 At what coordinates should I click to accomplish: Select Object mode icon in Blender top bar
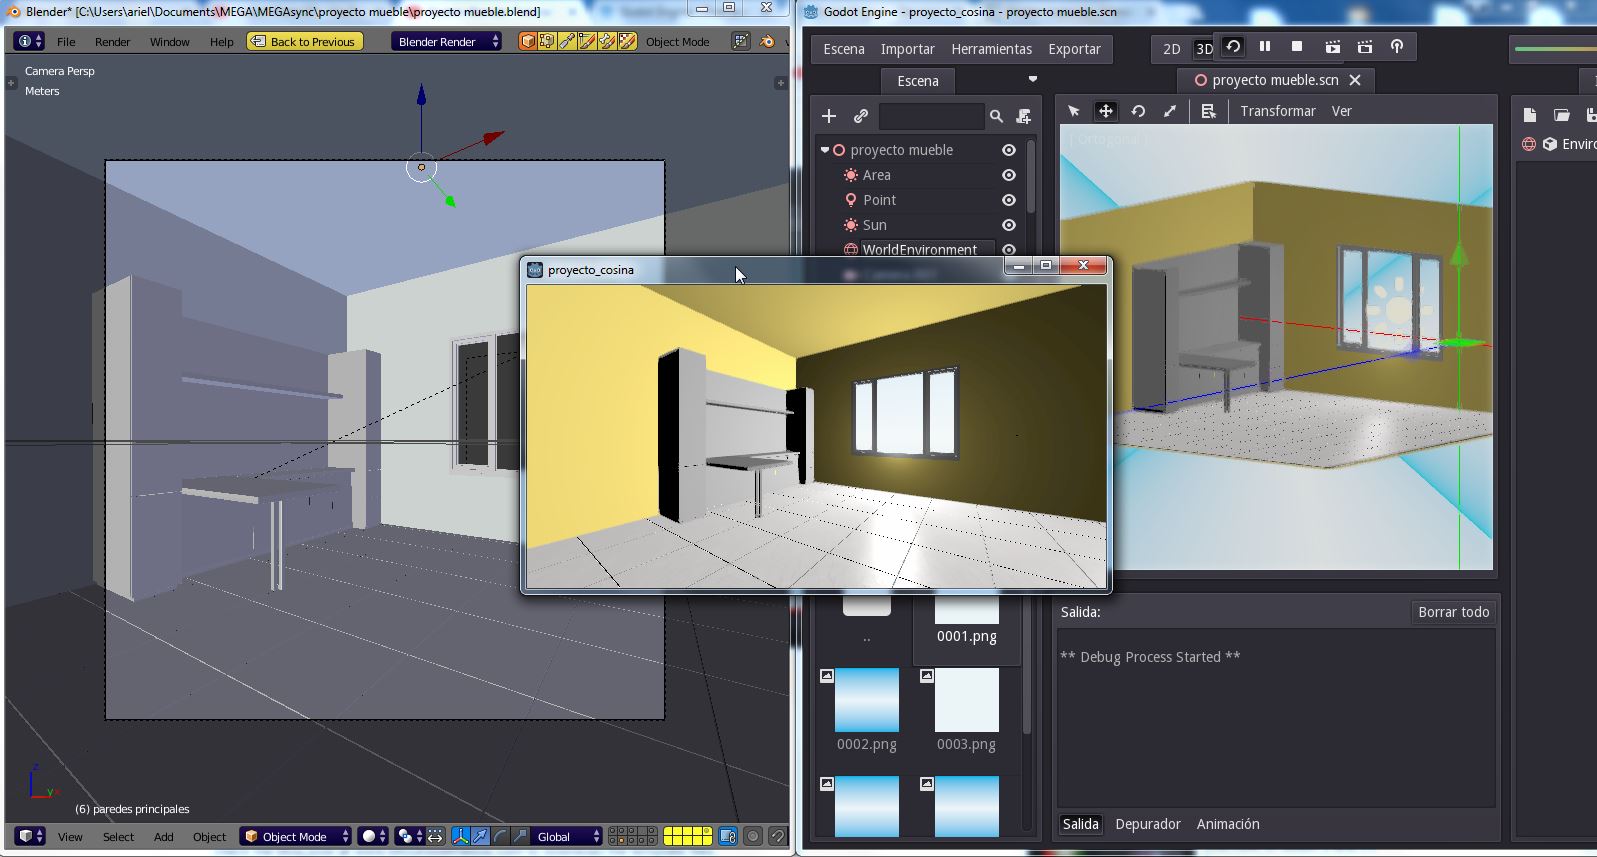527,41
